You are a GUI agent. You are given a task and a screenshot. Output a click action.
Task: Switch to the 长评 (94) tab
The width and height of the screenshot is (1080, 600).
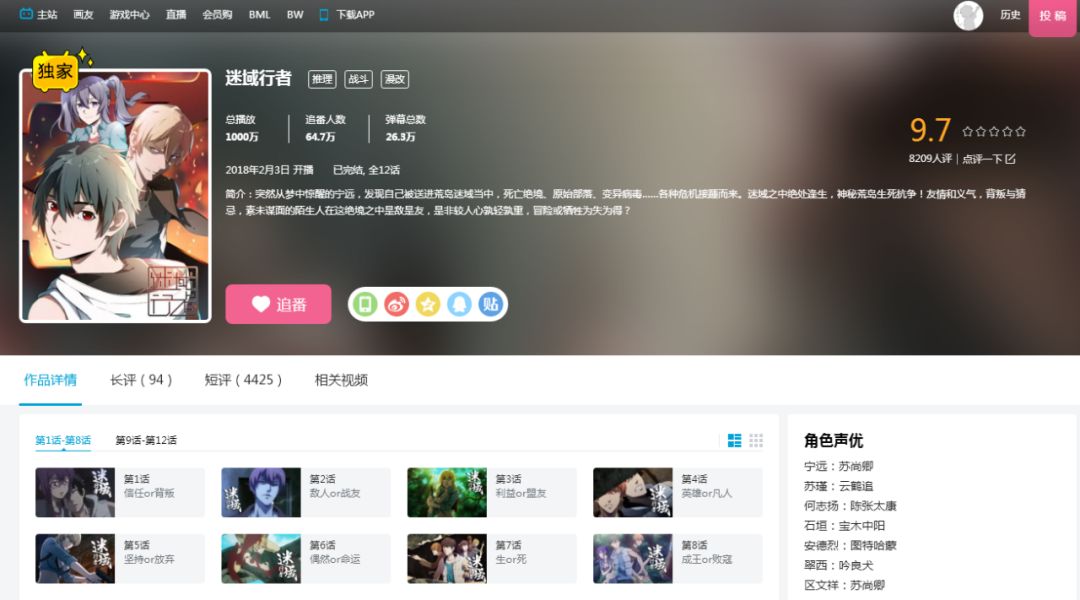click(x=141, y=380)
